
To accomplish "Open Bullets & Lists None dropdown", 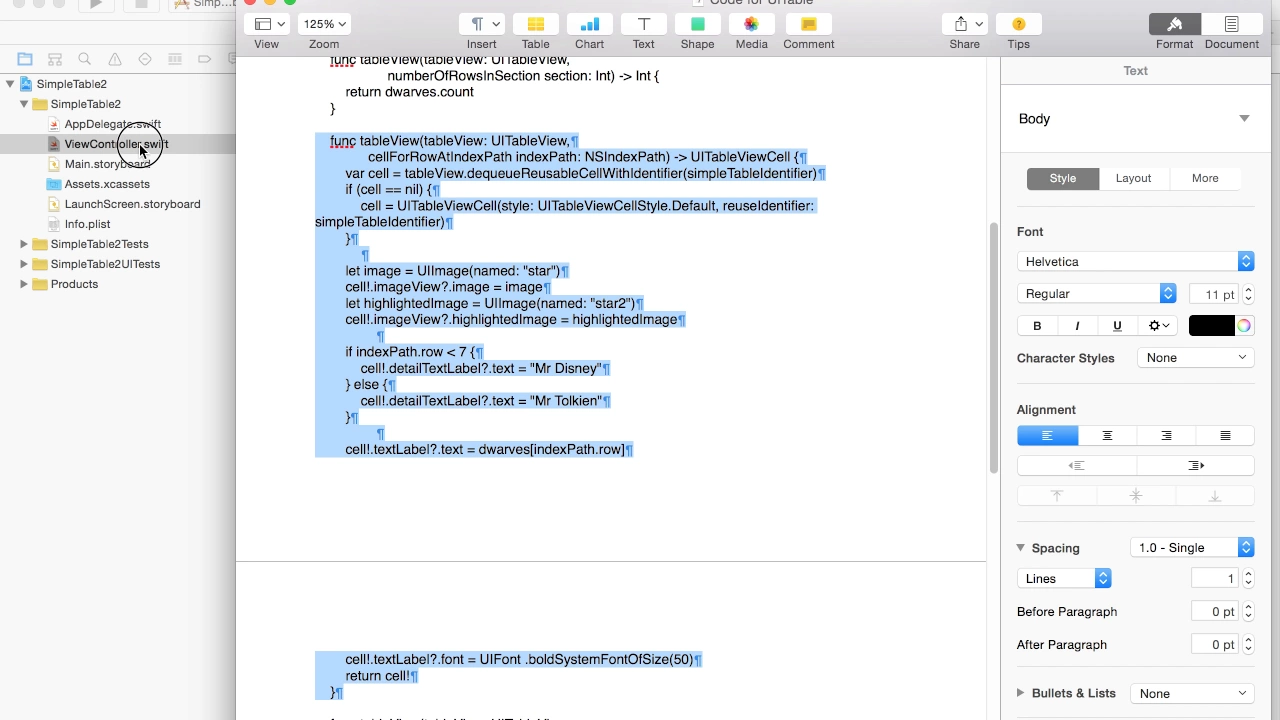I will pyautogui.click(x=1192, y=694).
